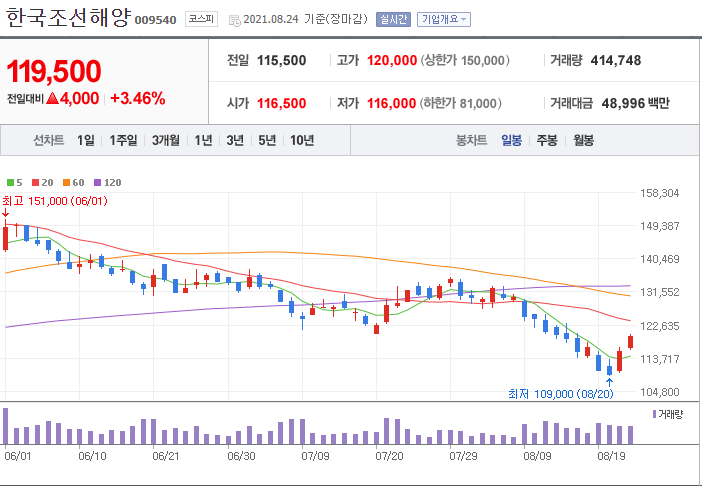Viewport: 702px width, 486px height.
Task: Click the 104,800 price axis label
Action: point(660,392)
